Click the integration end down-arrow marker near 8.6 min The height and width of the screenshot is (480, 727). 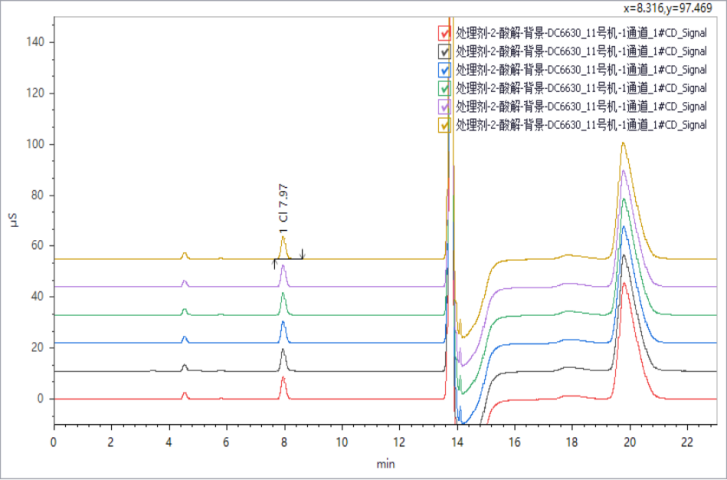(302, 253)
